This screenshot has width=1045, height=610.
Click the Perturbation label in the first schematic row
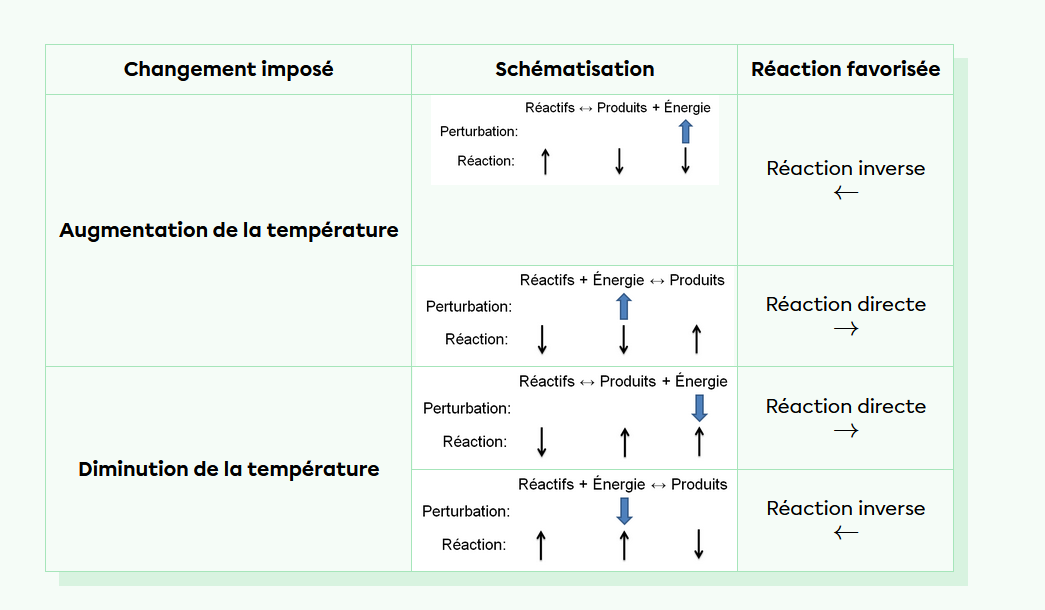[479, 131]
